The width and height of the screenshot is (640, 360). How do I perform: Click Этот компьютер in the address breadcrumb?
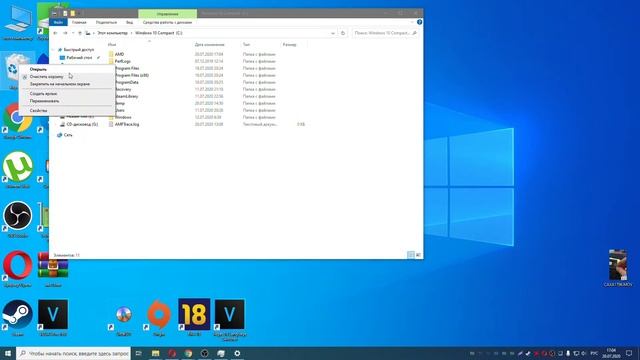pos(112,33)
